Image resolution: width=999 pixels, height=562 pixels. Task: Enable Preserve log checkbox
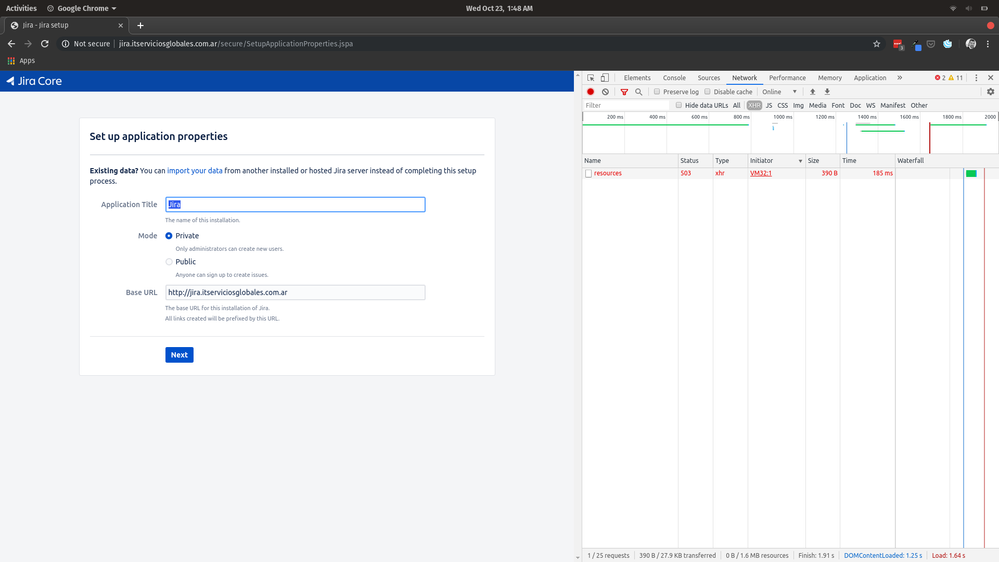coord(657,92)
